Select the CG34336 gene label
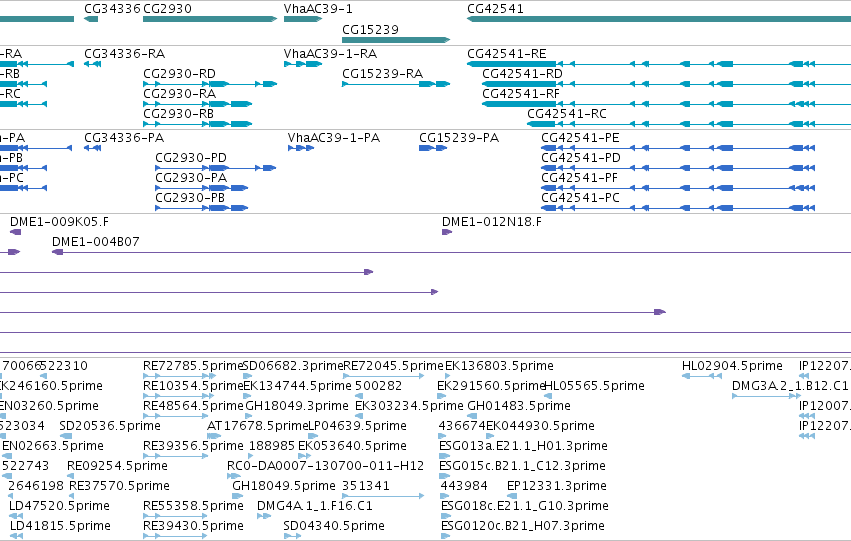 click(x=112, y=9)
